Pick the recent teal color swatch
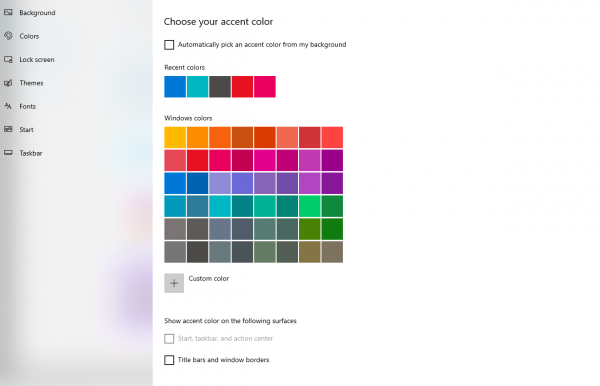This screenshot has height=386, width=600. [x=197, y=87]
